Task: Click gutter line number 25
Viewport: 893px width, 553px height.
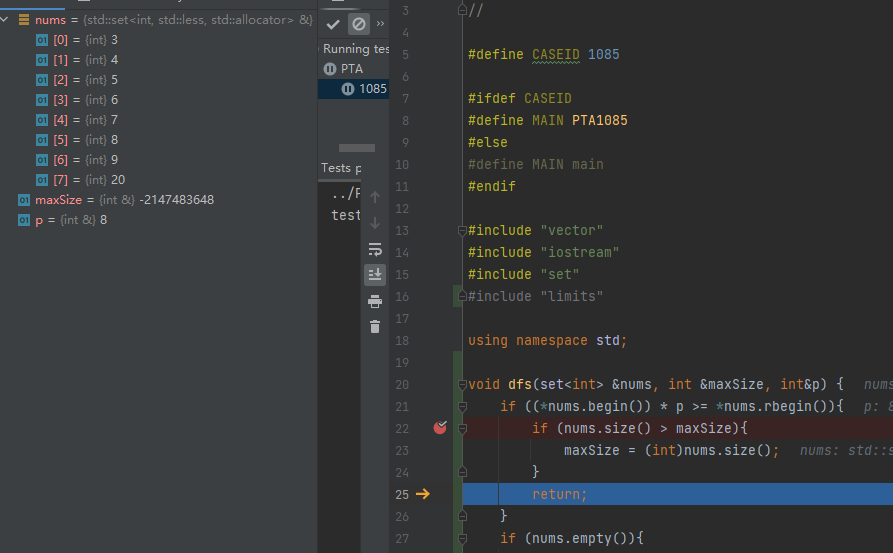Action: click(402, 494)
